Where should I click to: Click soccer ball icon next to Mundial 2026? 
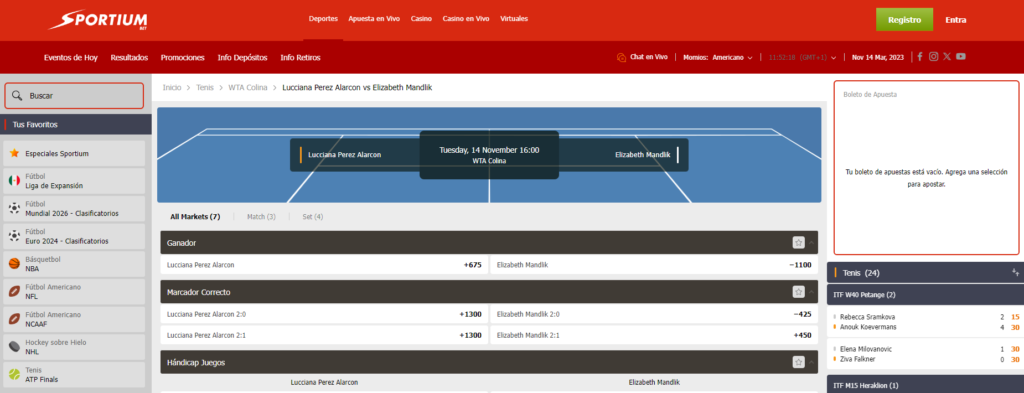point(14,209)
